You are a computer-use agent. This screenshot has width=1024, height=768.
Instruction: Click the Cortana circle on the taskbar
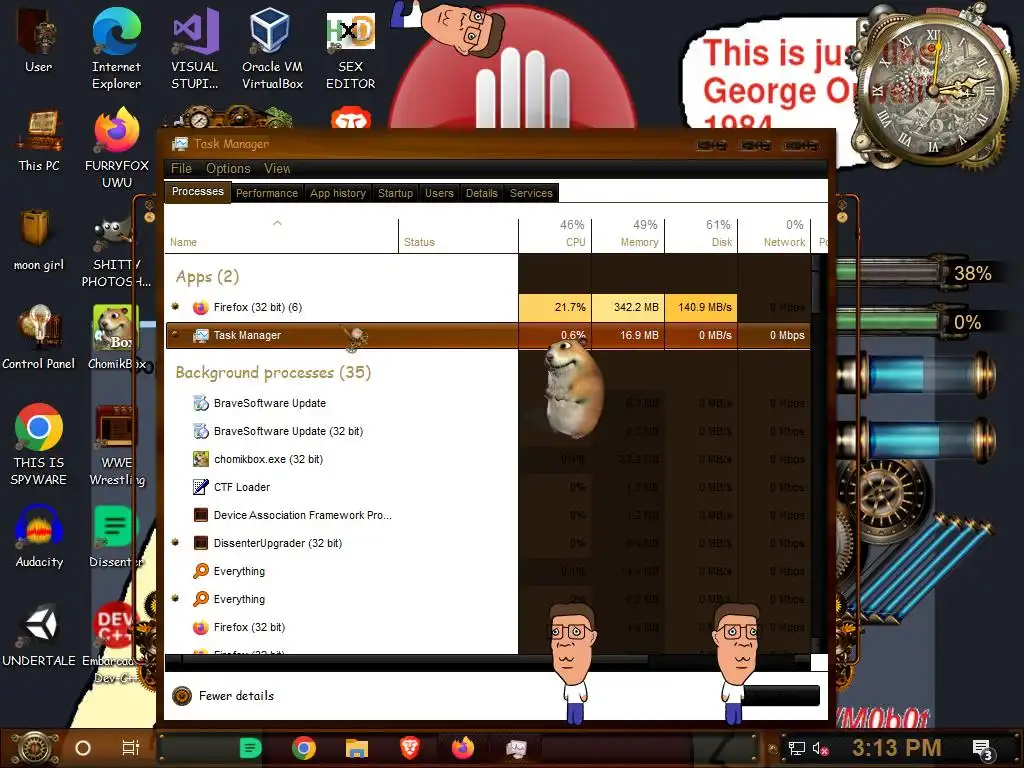83,748
